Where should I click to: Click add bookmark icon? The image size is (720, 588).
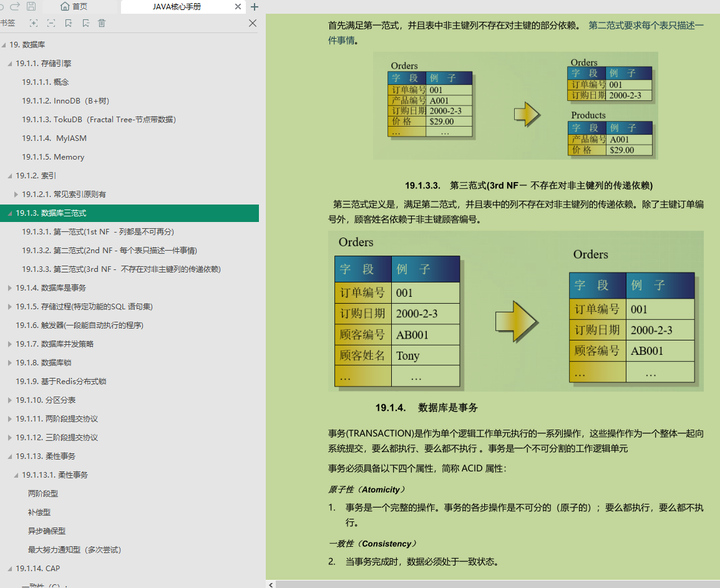(x=68, y=23)
